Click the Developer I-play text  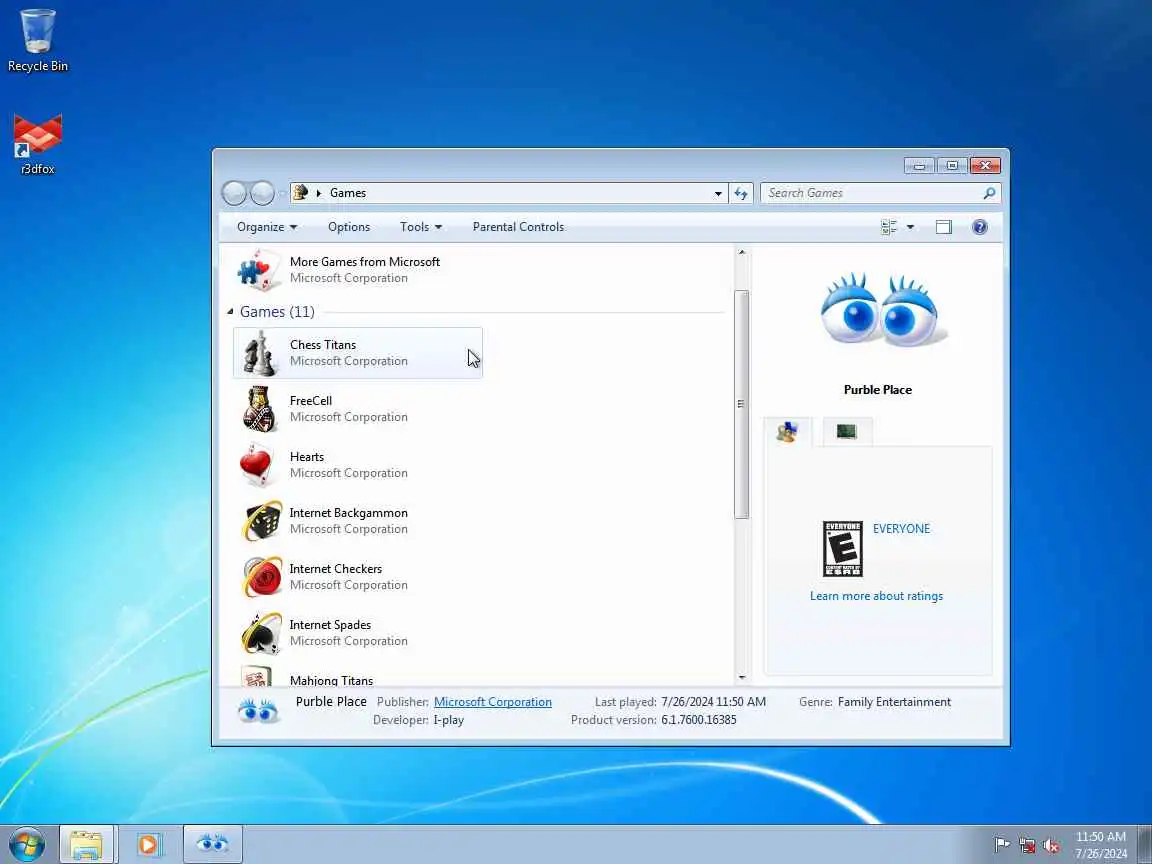tap(418, 720)
